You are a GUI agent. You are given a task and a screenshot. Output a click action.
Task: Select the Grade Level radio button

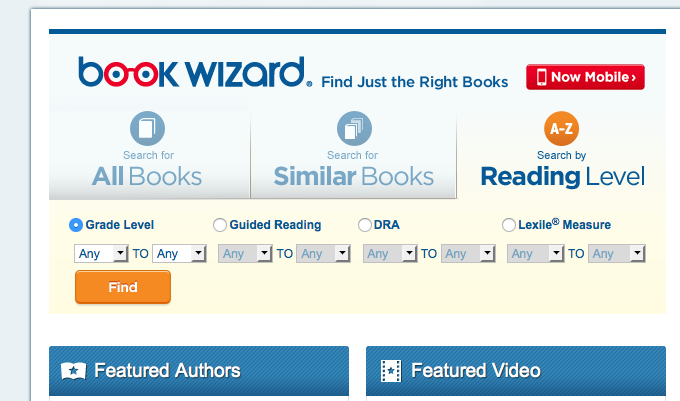75,225
